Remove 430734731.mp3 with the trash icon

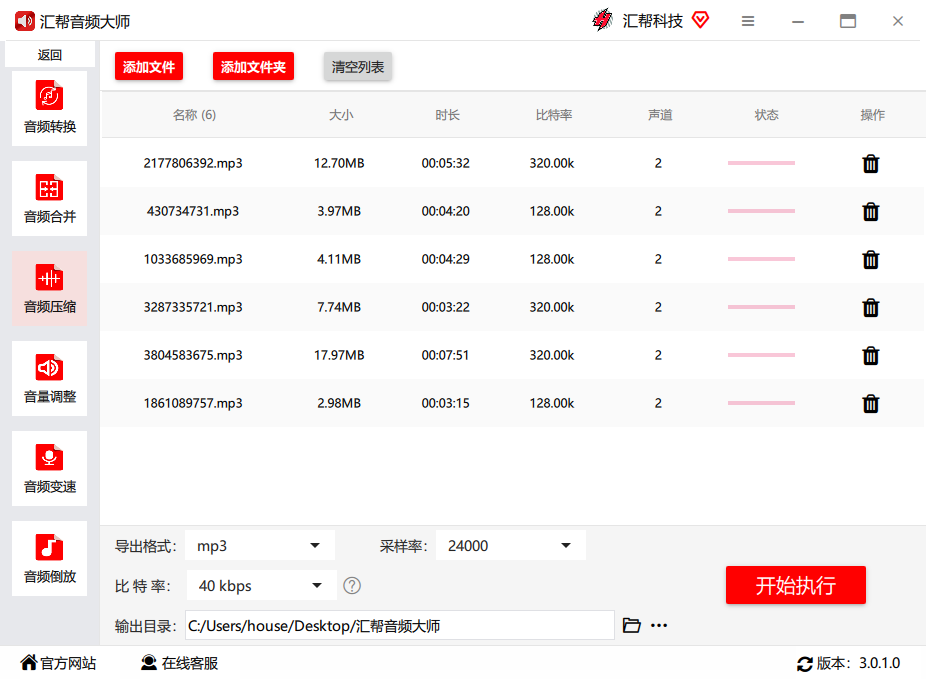pyautogui.click(x=870, y=212)
